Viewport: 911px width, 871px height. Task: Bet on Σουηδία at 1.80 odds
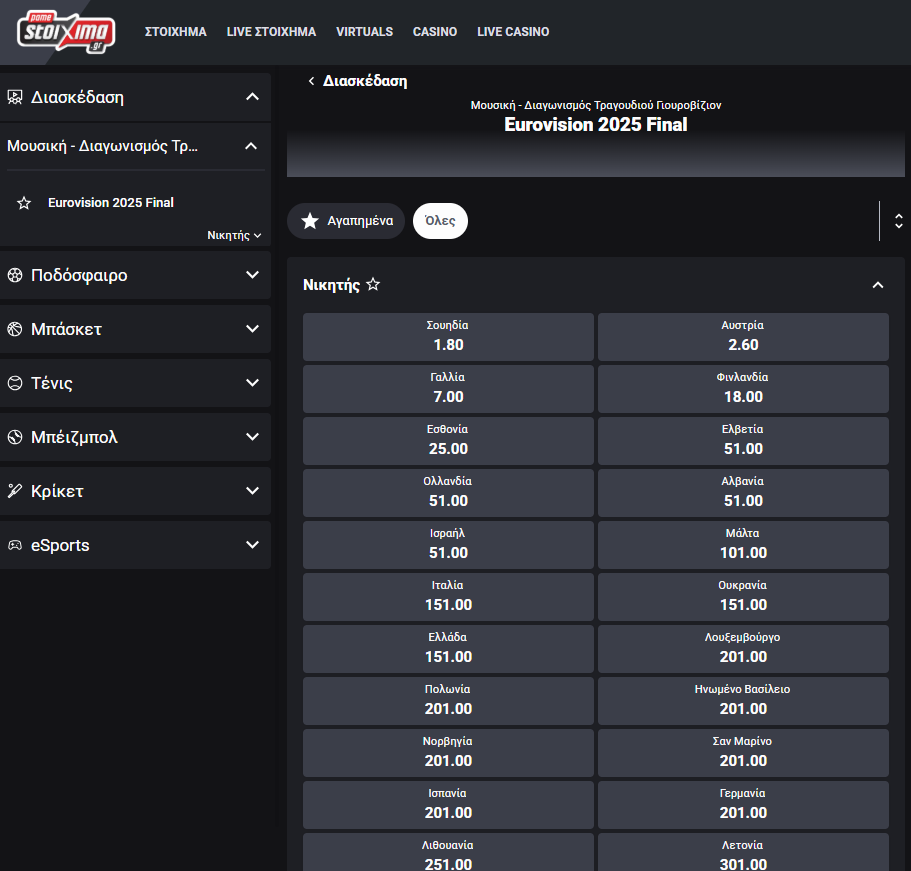pyautogui.click(x=448, y=336)
